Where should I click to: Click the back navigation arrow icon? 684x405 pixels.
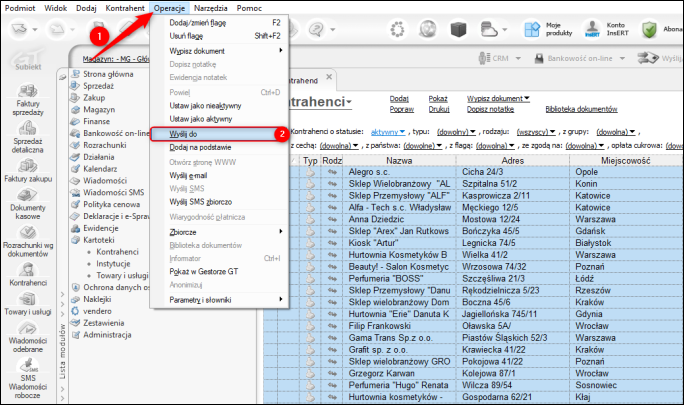(x=20, y=29)
